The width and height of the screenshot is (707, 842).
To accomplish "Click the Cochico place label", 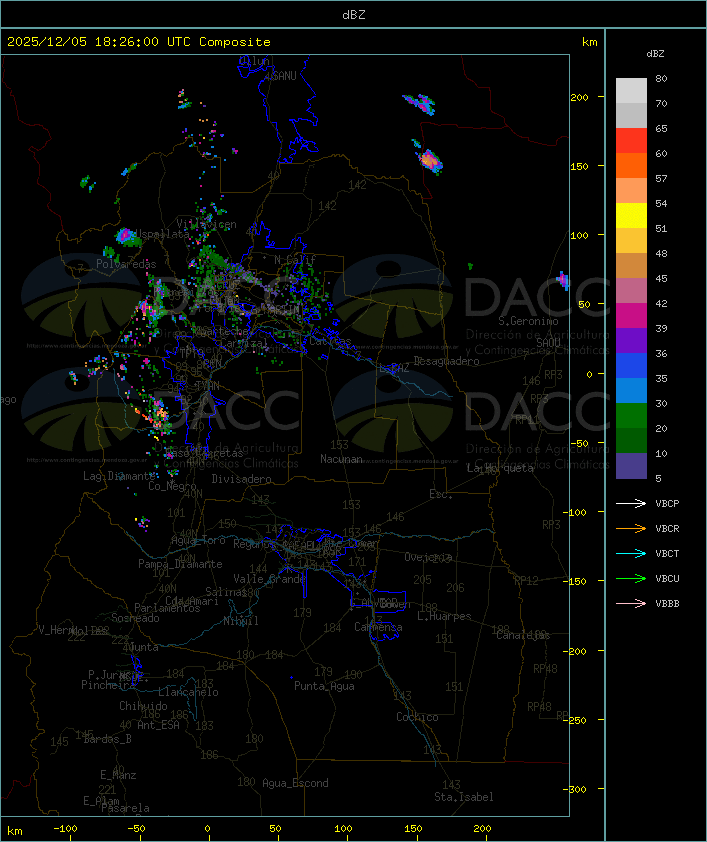I will pyautogui.click(x=417, y=717).
